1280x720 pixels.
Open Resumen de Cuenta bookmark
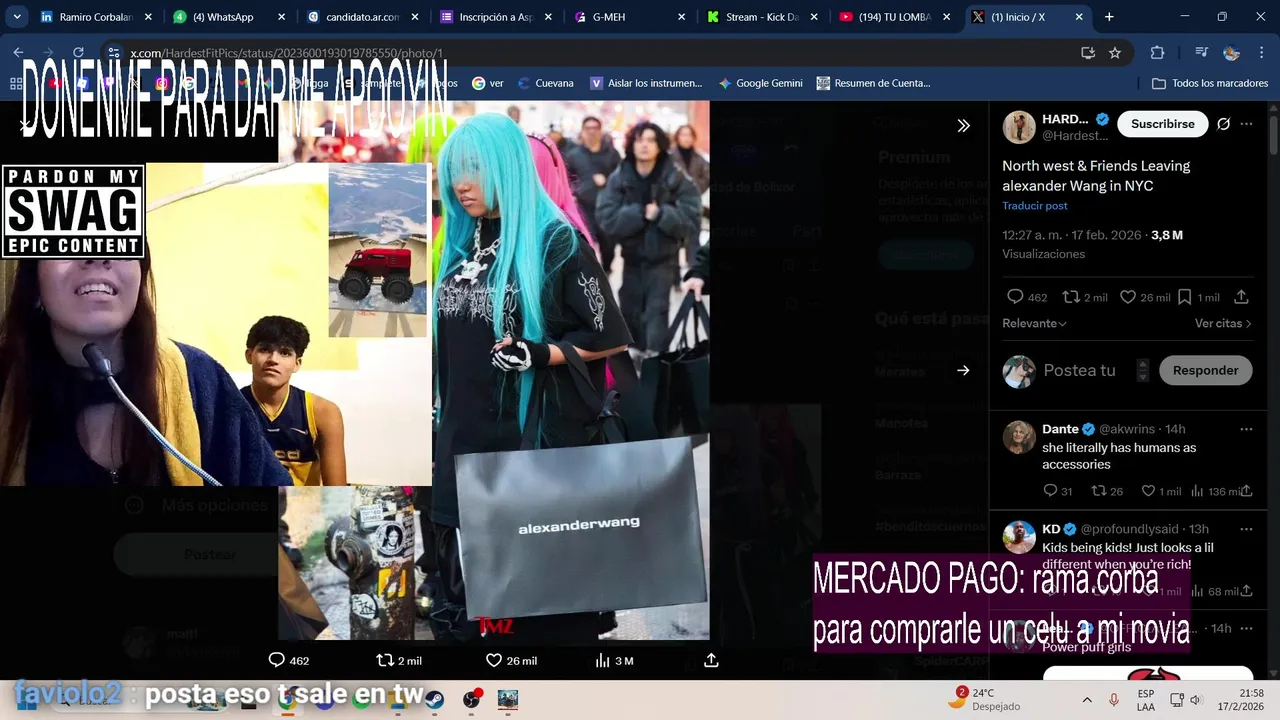(873, 83)
